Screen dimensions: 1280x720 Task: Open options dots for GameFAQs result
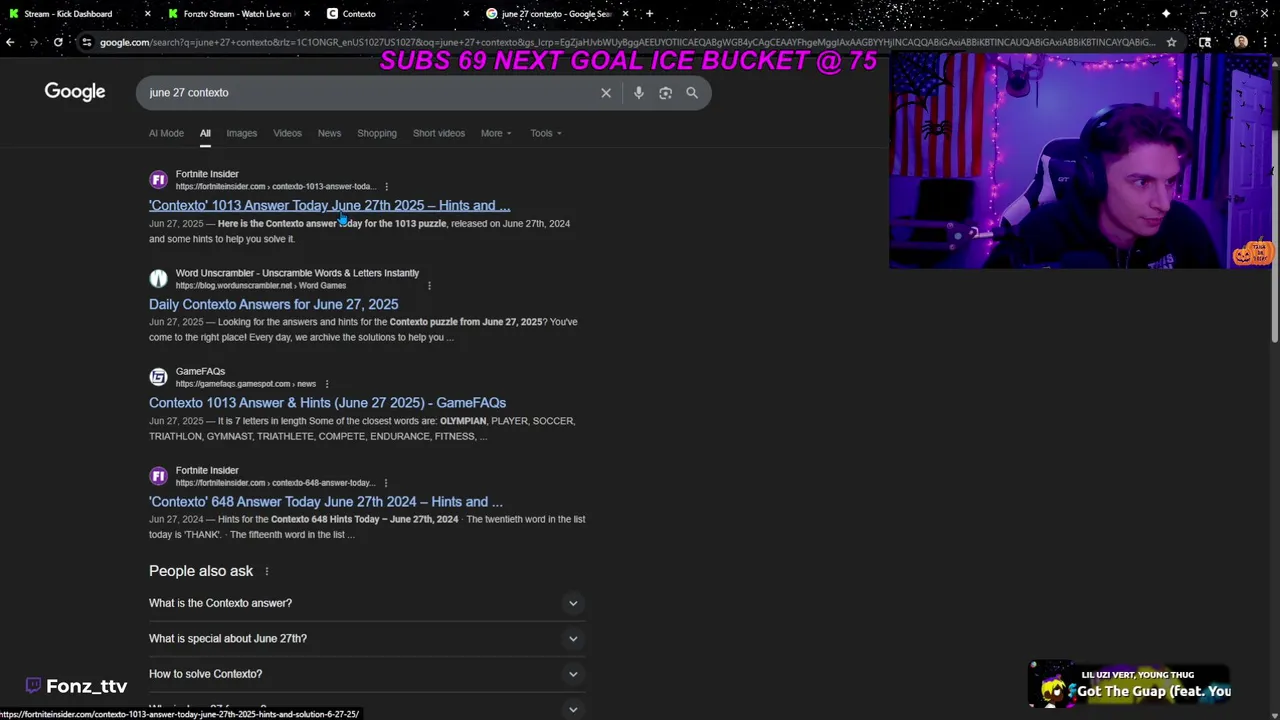click(x=326, y=384)
